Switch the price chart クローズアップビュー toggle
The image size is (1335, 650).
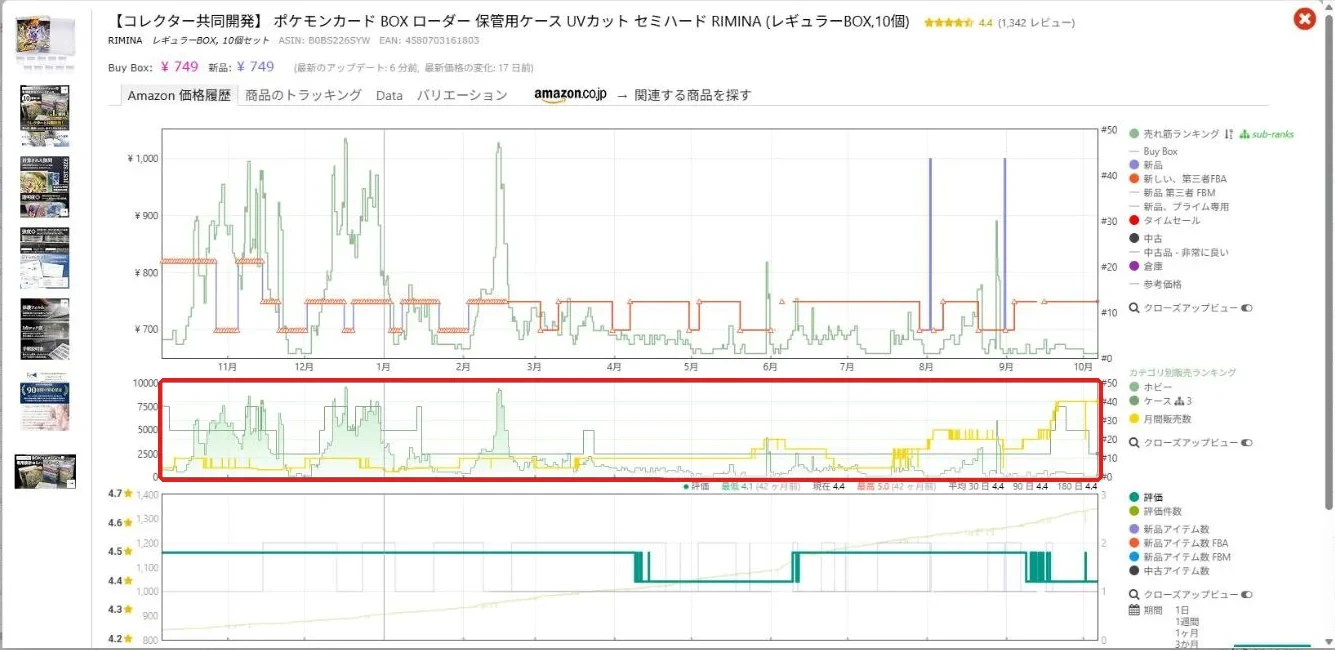click(1246, 308)
